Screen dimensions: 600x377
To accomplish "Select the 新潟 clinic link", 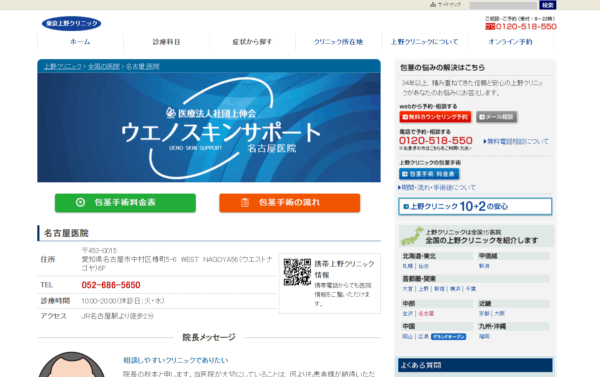I will coord(484,266).
